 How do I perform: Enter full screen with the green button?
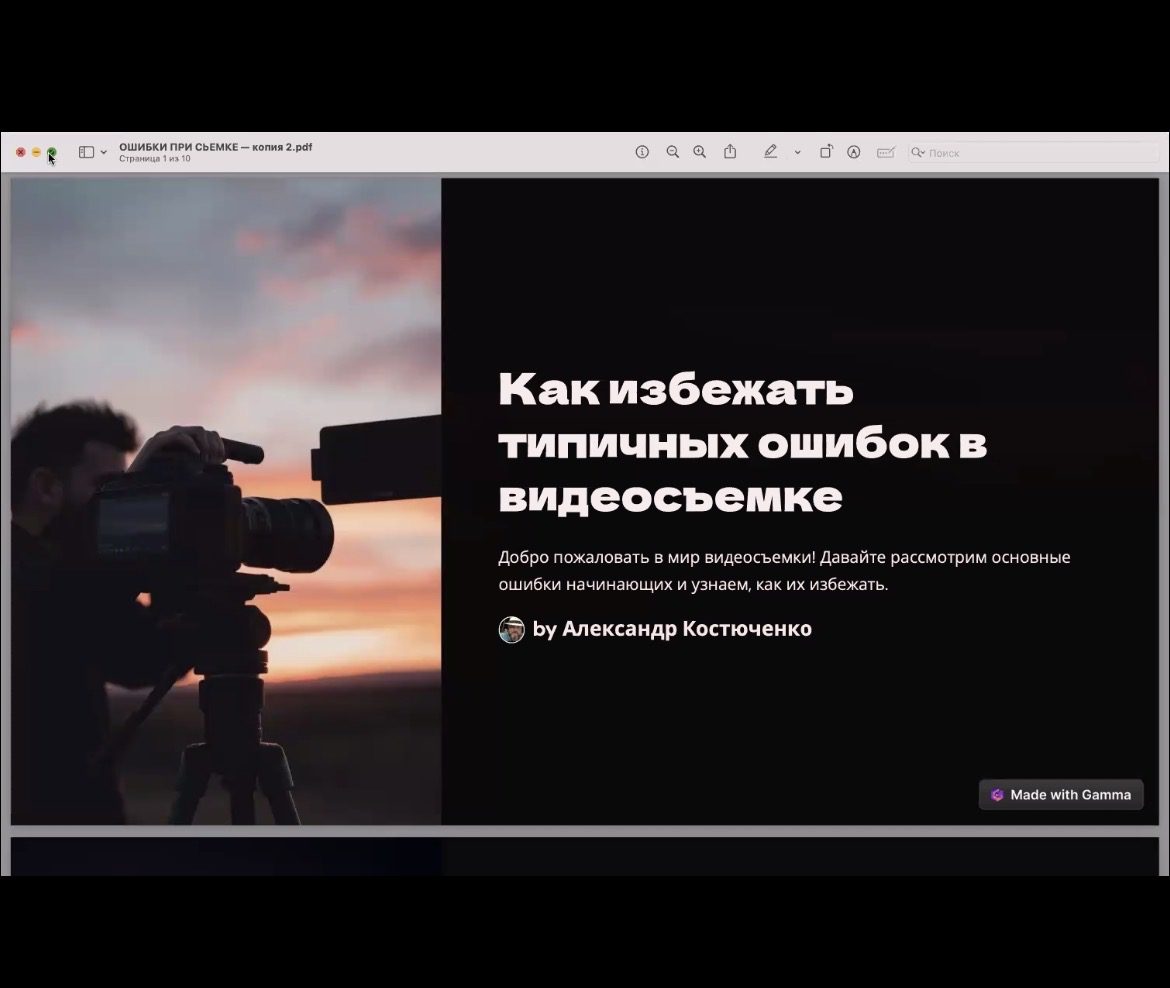pyautogui.click(x=52, y=152)
